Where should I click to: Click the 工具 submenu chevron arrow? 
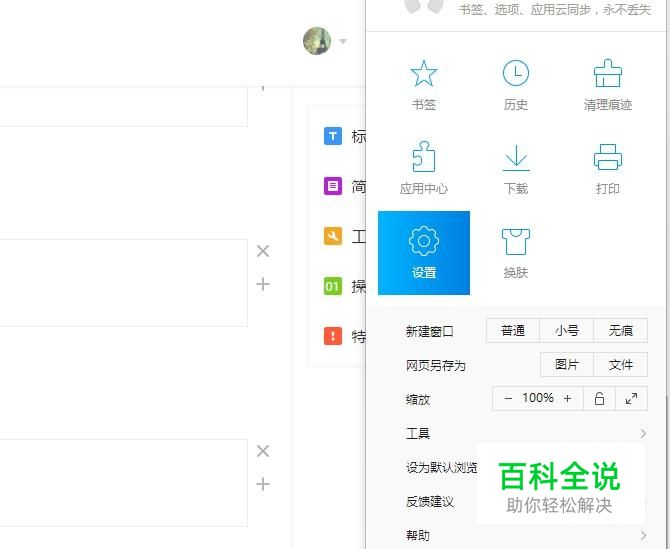click(x=643, y=434)
